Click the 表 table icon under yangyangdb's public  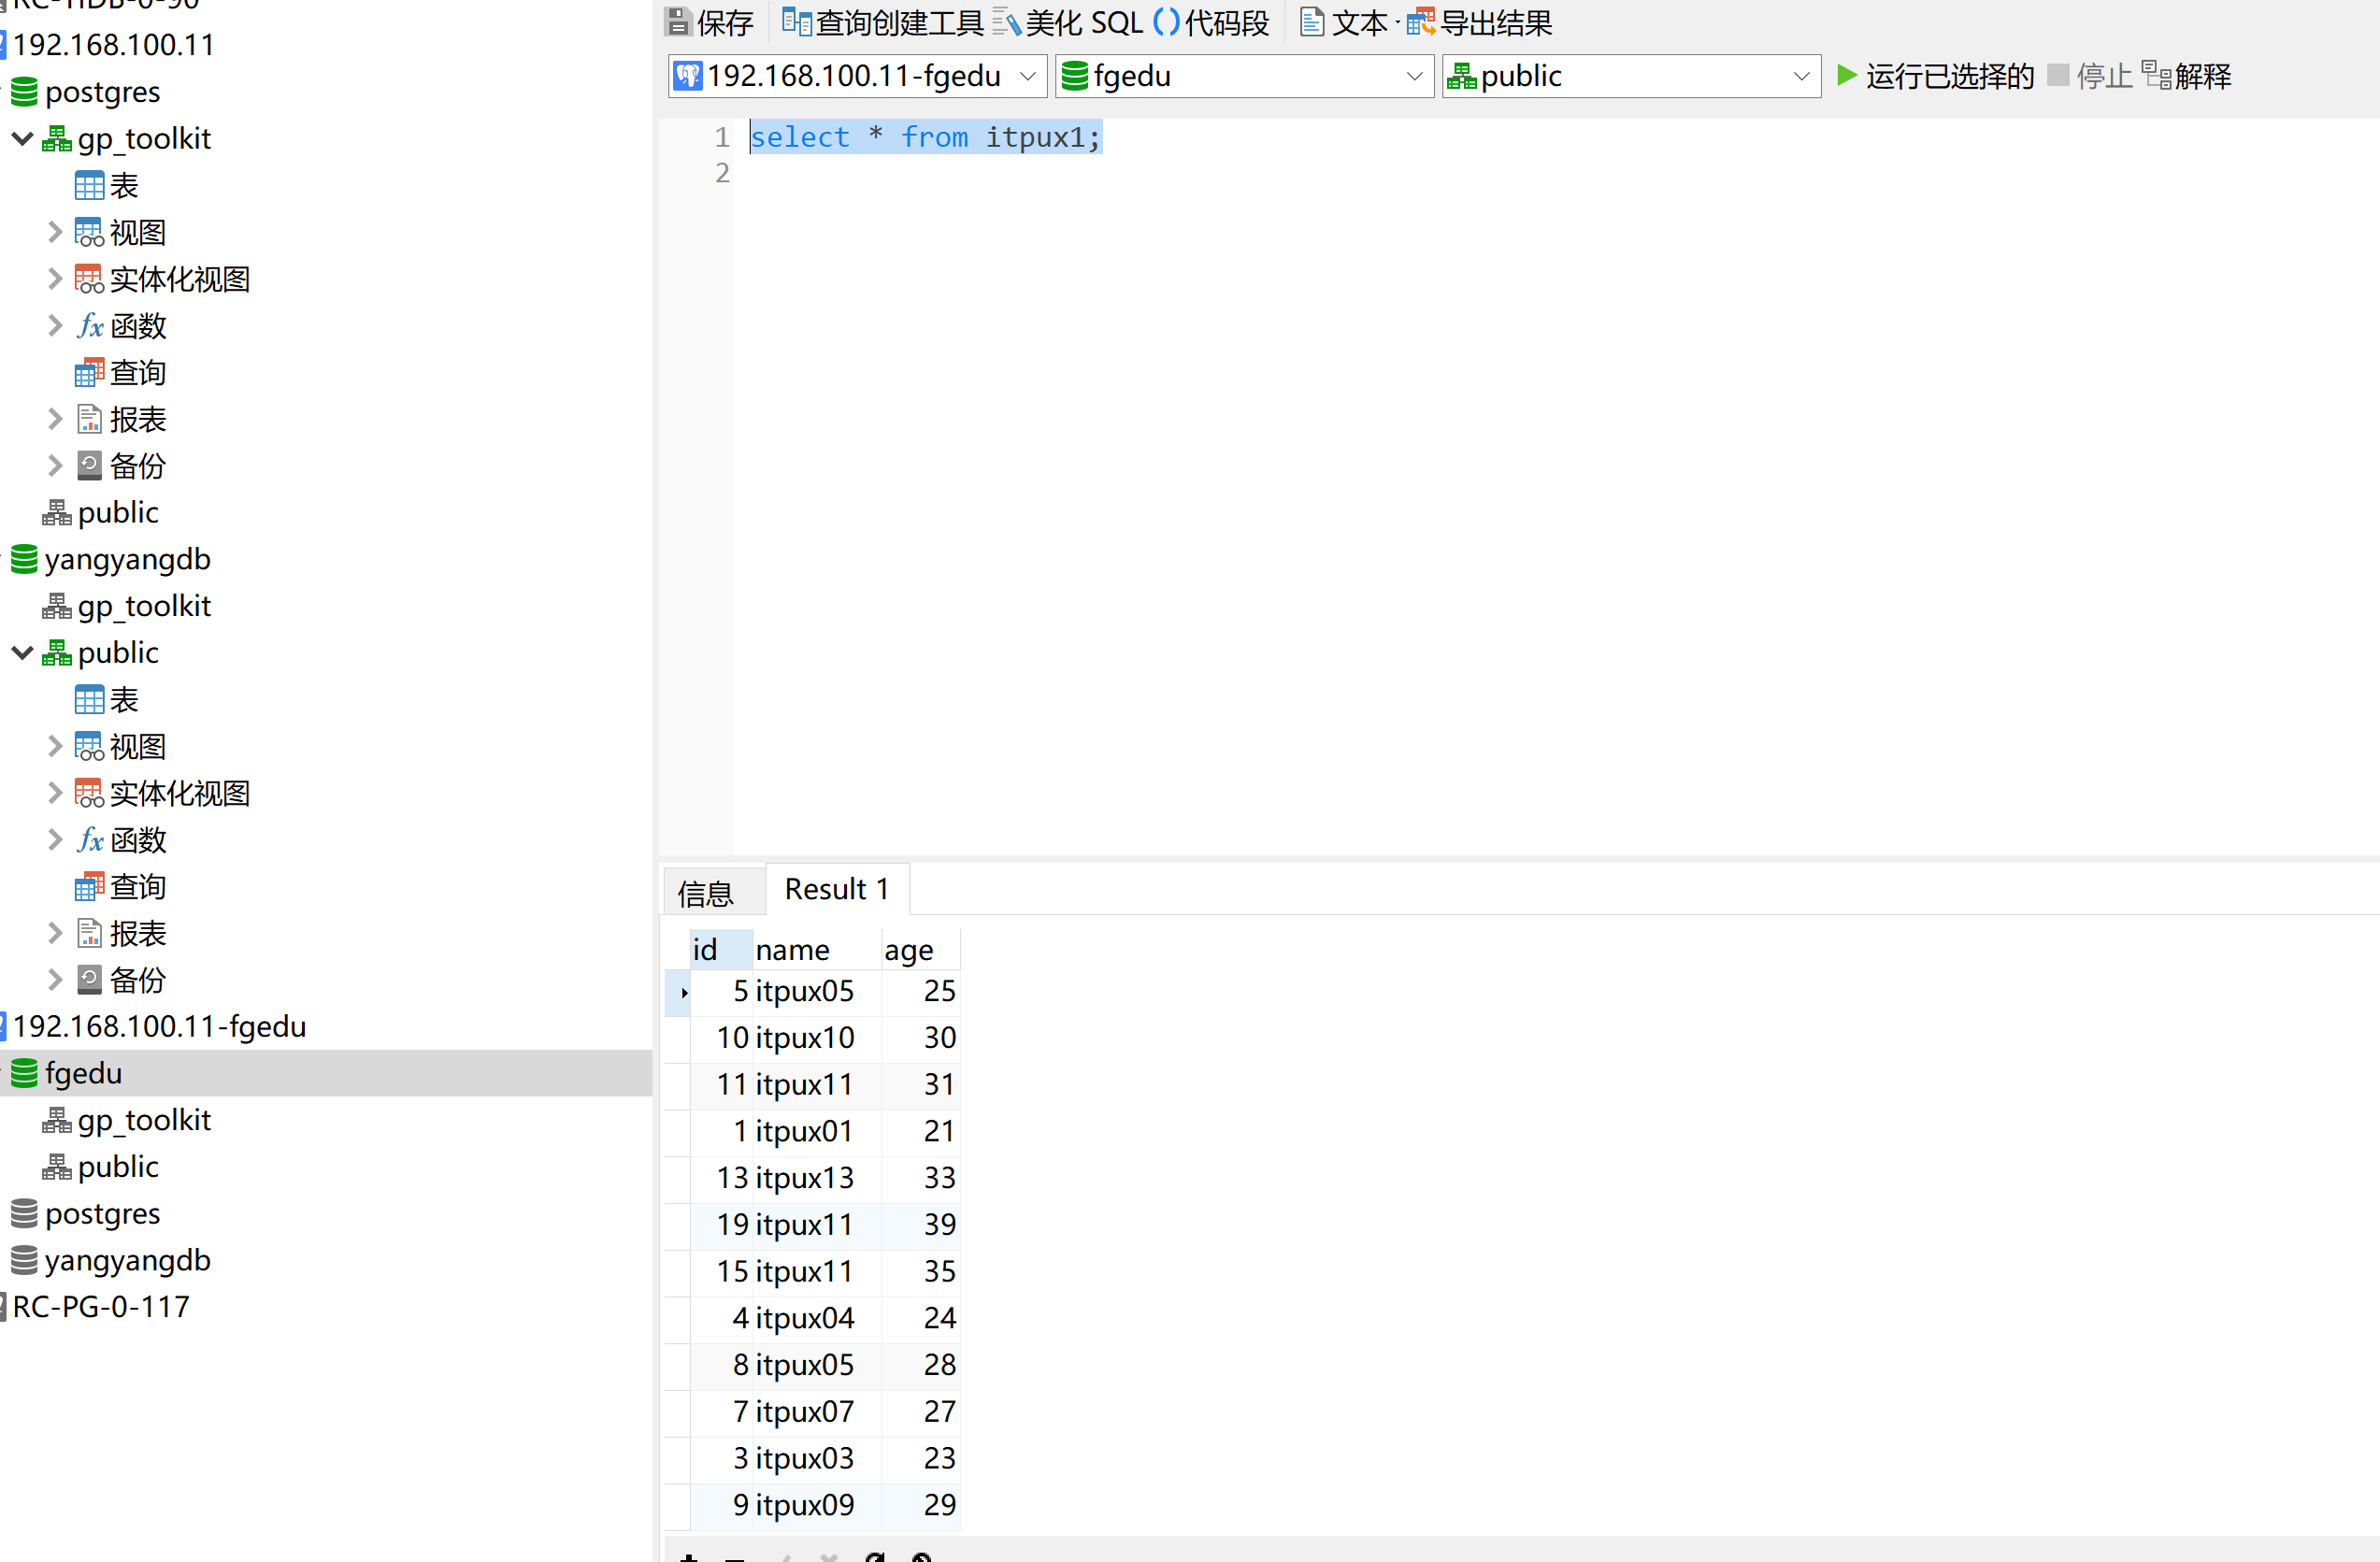pyautogui.click(x=89, y=700)
